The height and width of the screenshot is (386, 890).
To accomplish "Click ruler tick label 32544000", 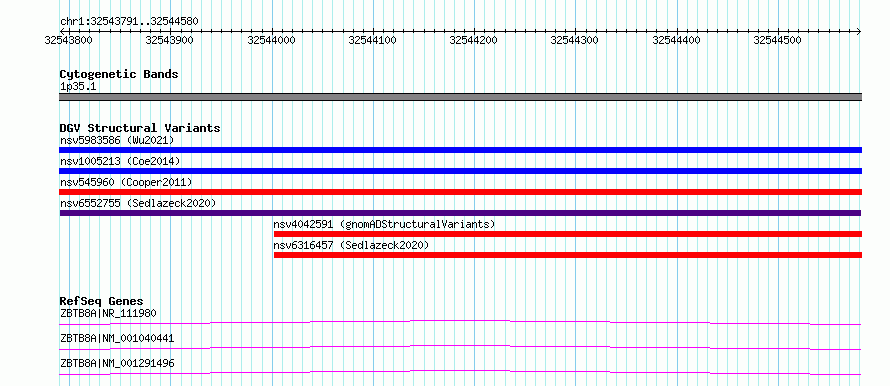I will tap(271, 40).
